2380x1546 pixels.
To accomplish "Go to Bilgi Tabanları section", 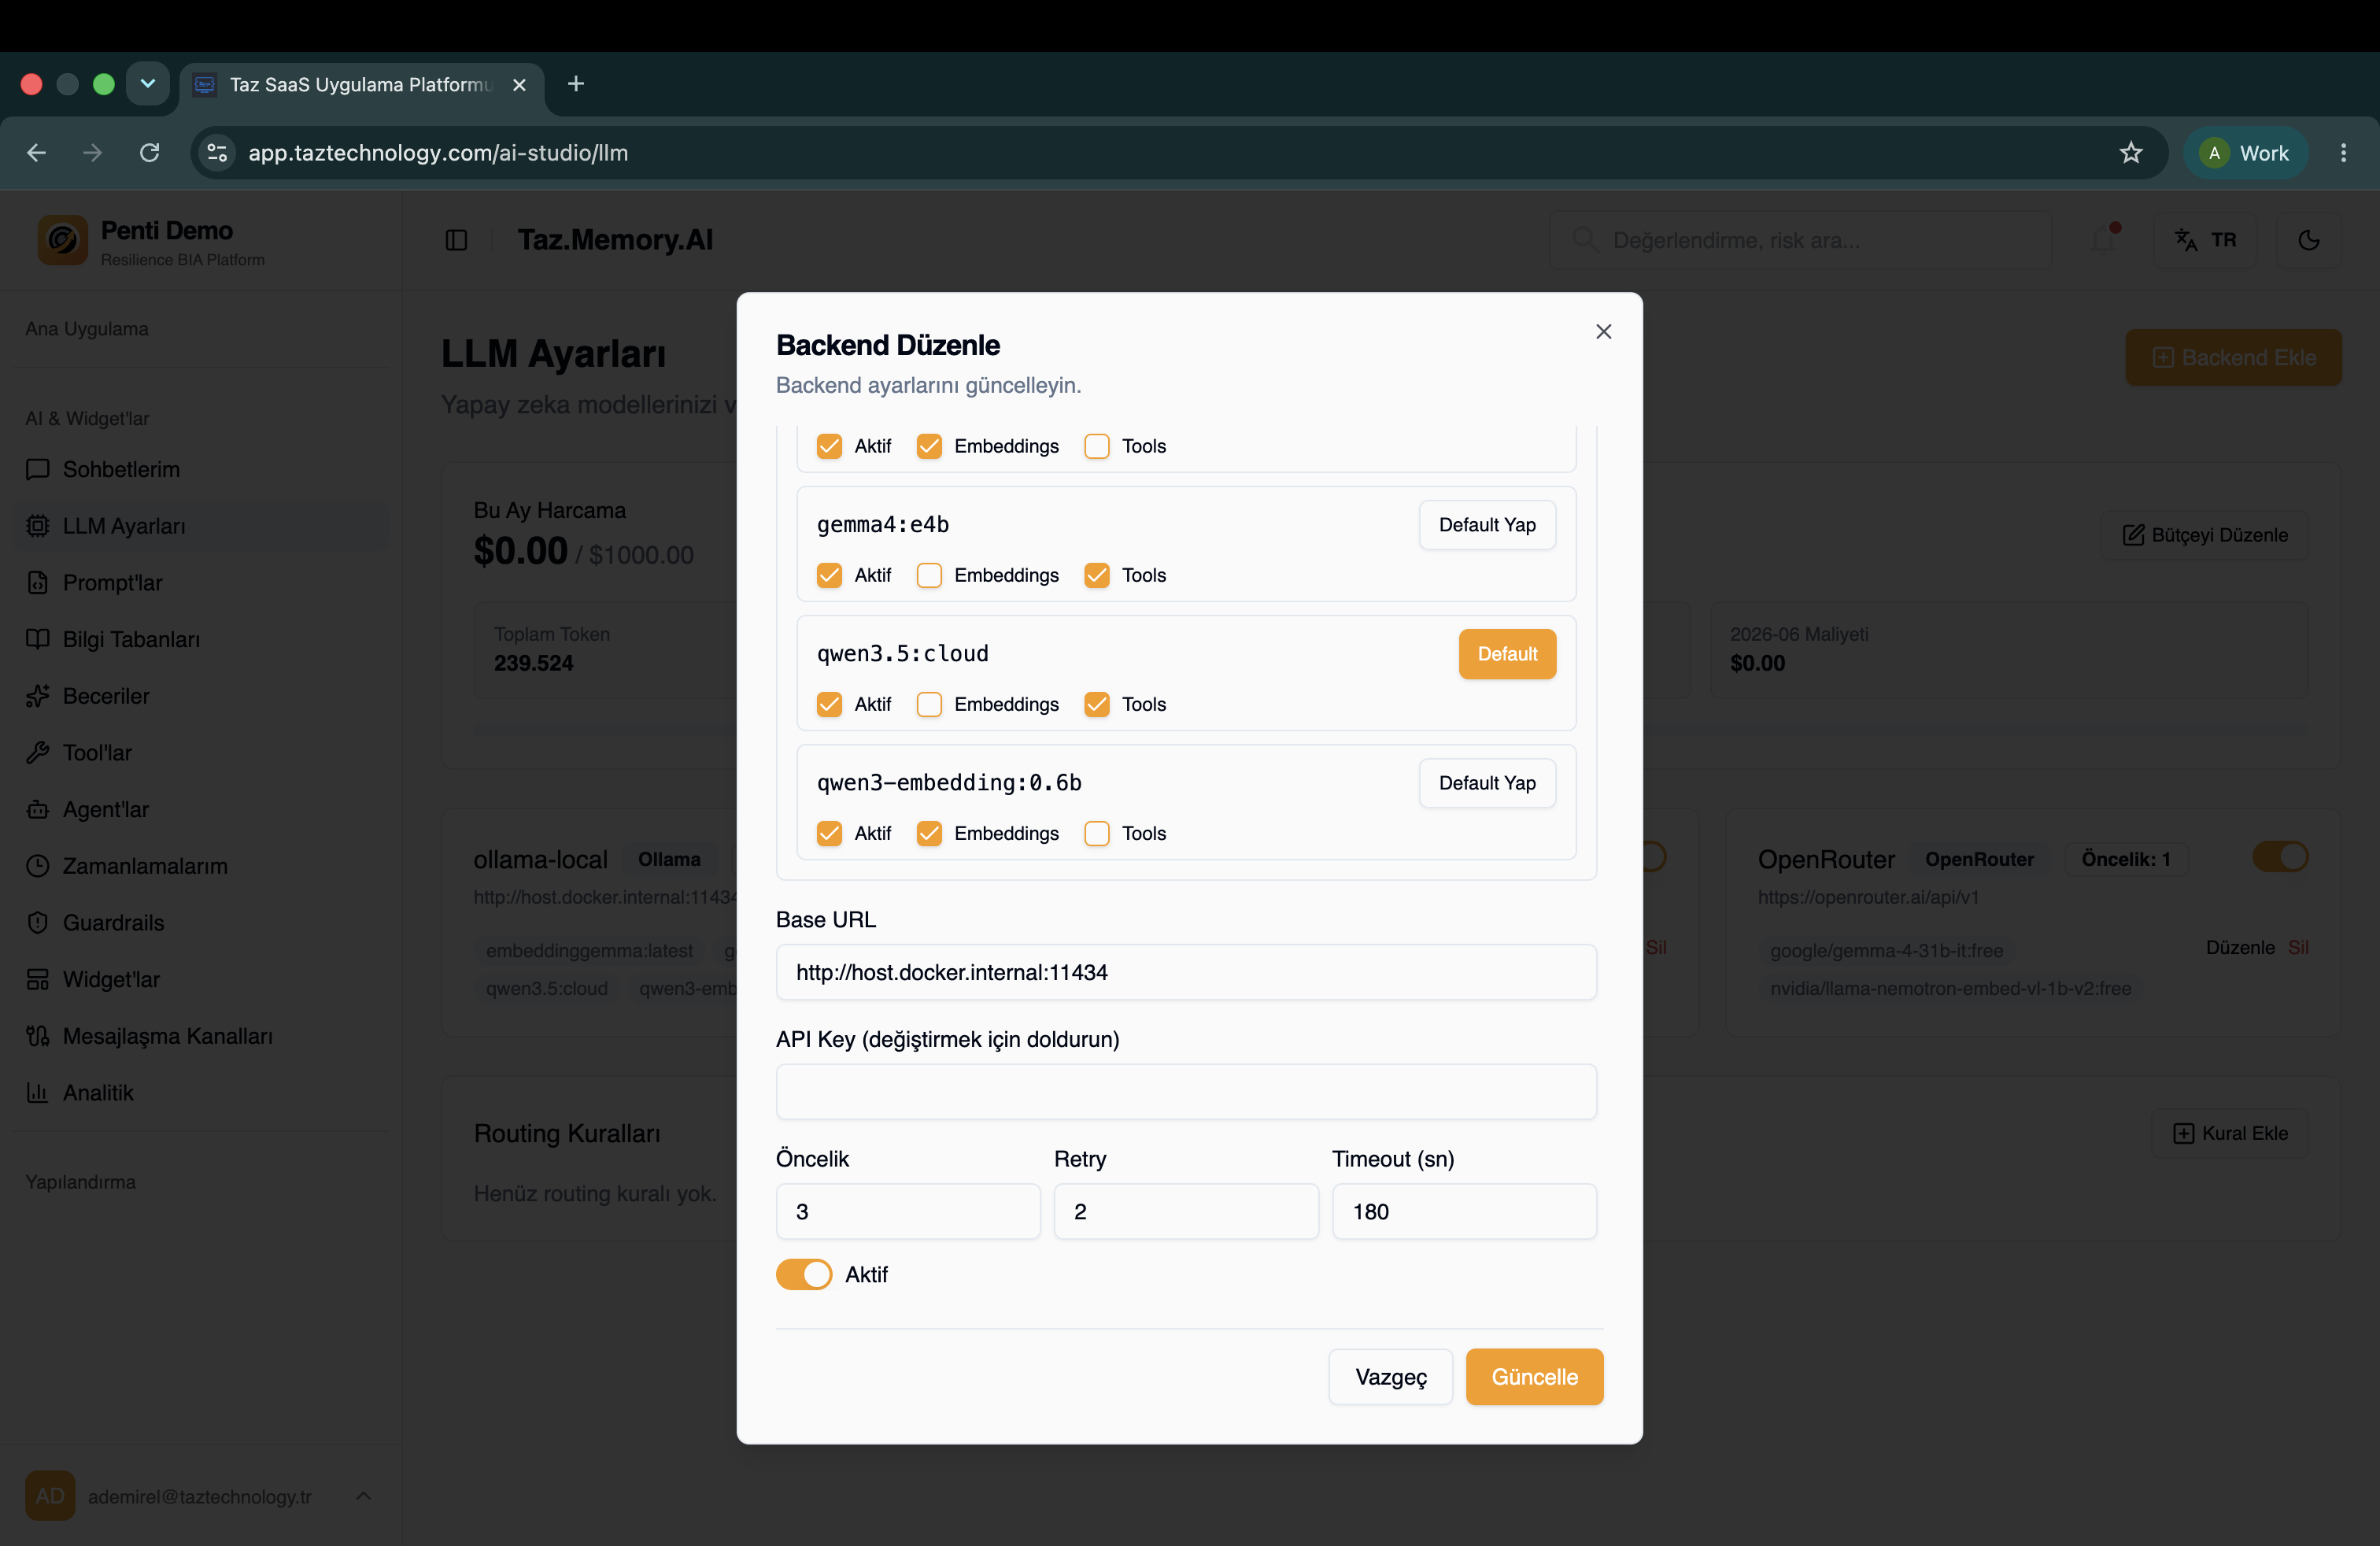I will 202,639.
